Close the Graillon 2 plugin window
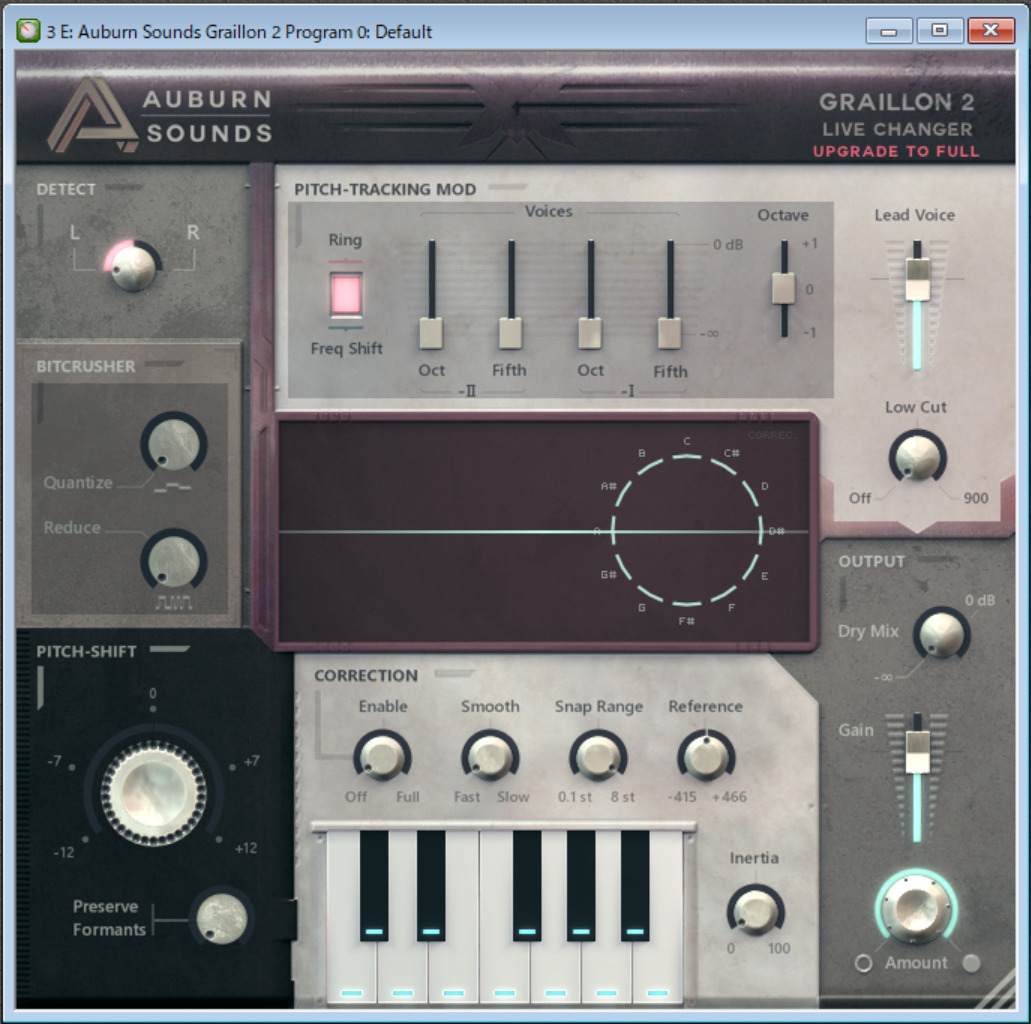Image resolution: width=1031 pixels, height=1024 pixels. (991, 31)
